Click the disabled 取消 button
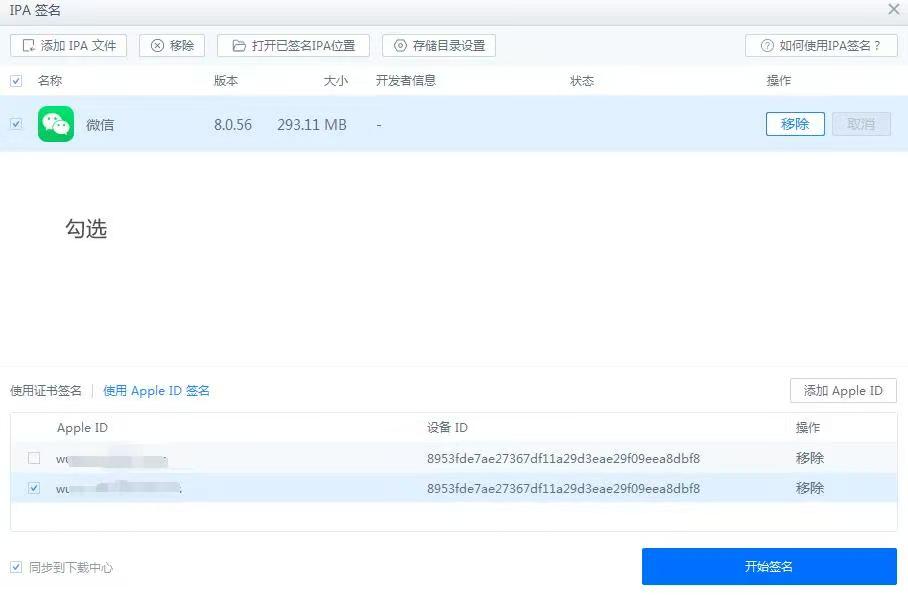The image size is (908, 603). pos(861,123)
